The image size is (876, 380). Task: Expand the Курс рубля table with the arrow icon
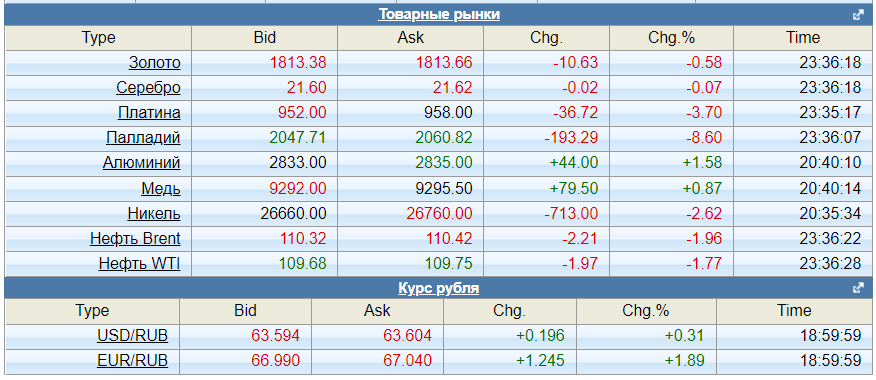[x=859, y=288]
